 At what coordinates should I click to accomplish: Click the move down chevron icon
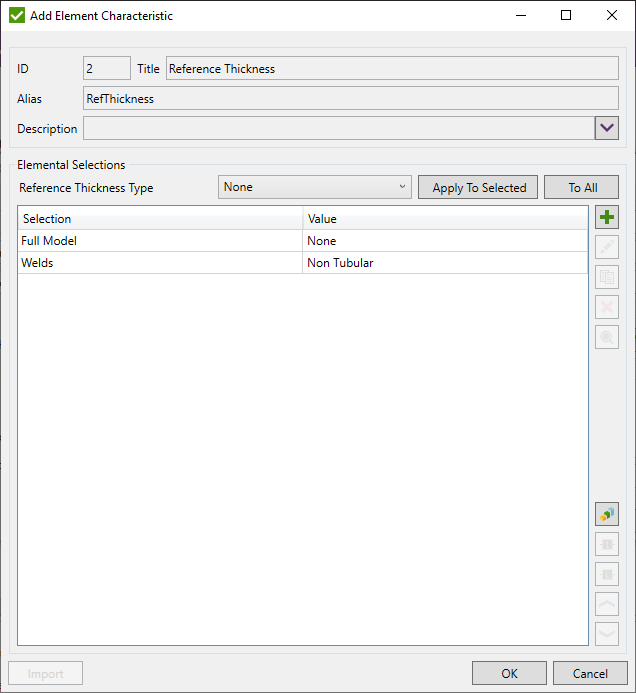(x=606, y=633)
